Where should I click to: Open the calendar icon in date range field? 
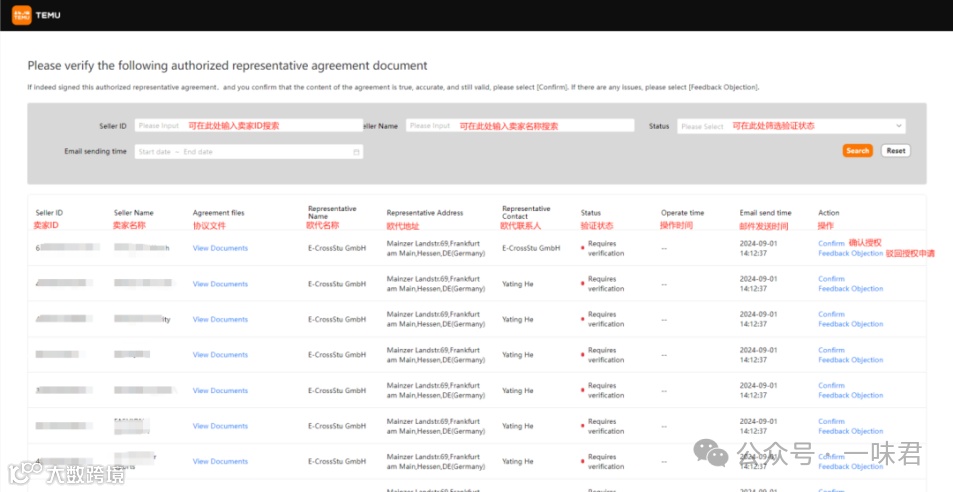pyautogui.click(x=356, y=152)
